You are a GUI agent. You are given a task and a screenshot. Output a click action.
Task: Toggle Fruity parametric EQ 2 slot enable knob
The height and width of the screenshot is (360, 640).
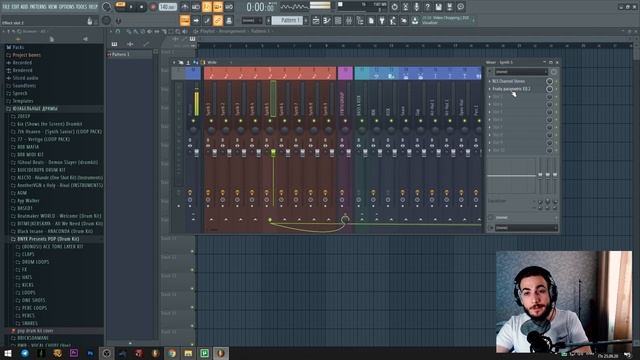549,89
